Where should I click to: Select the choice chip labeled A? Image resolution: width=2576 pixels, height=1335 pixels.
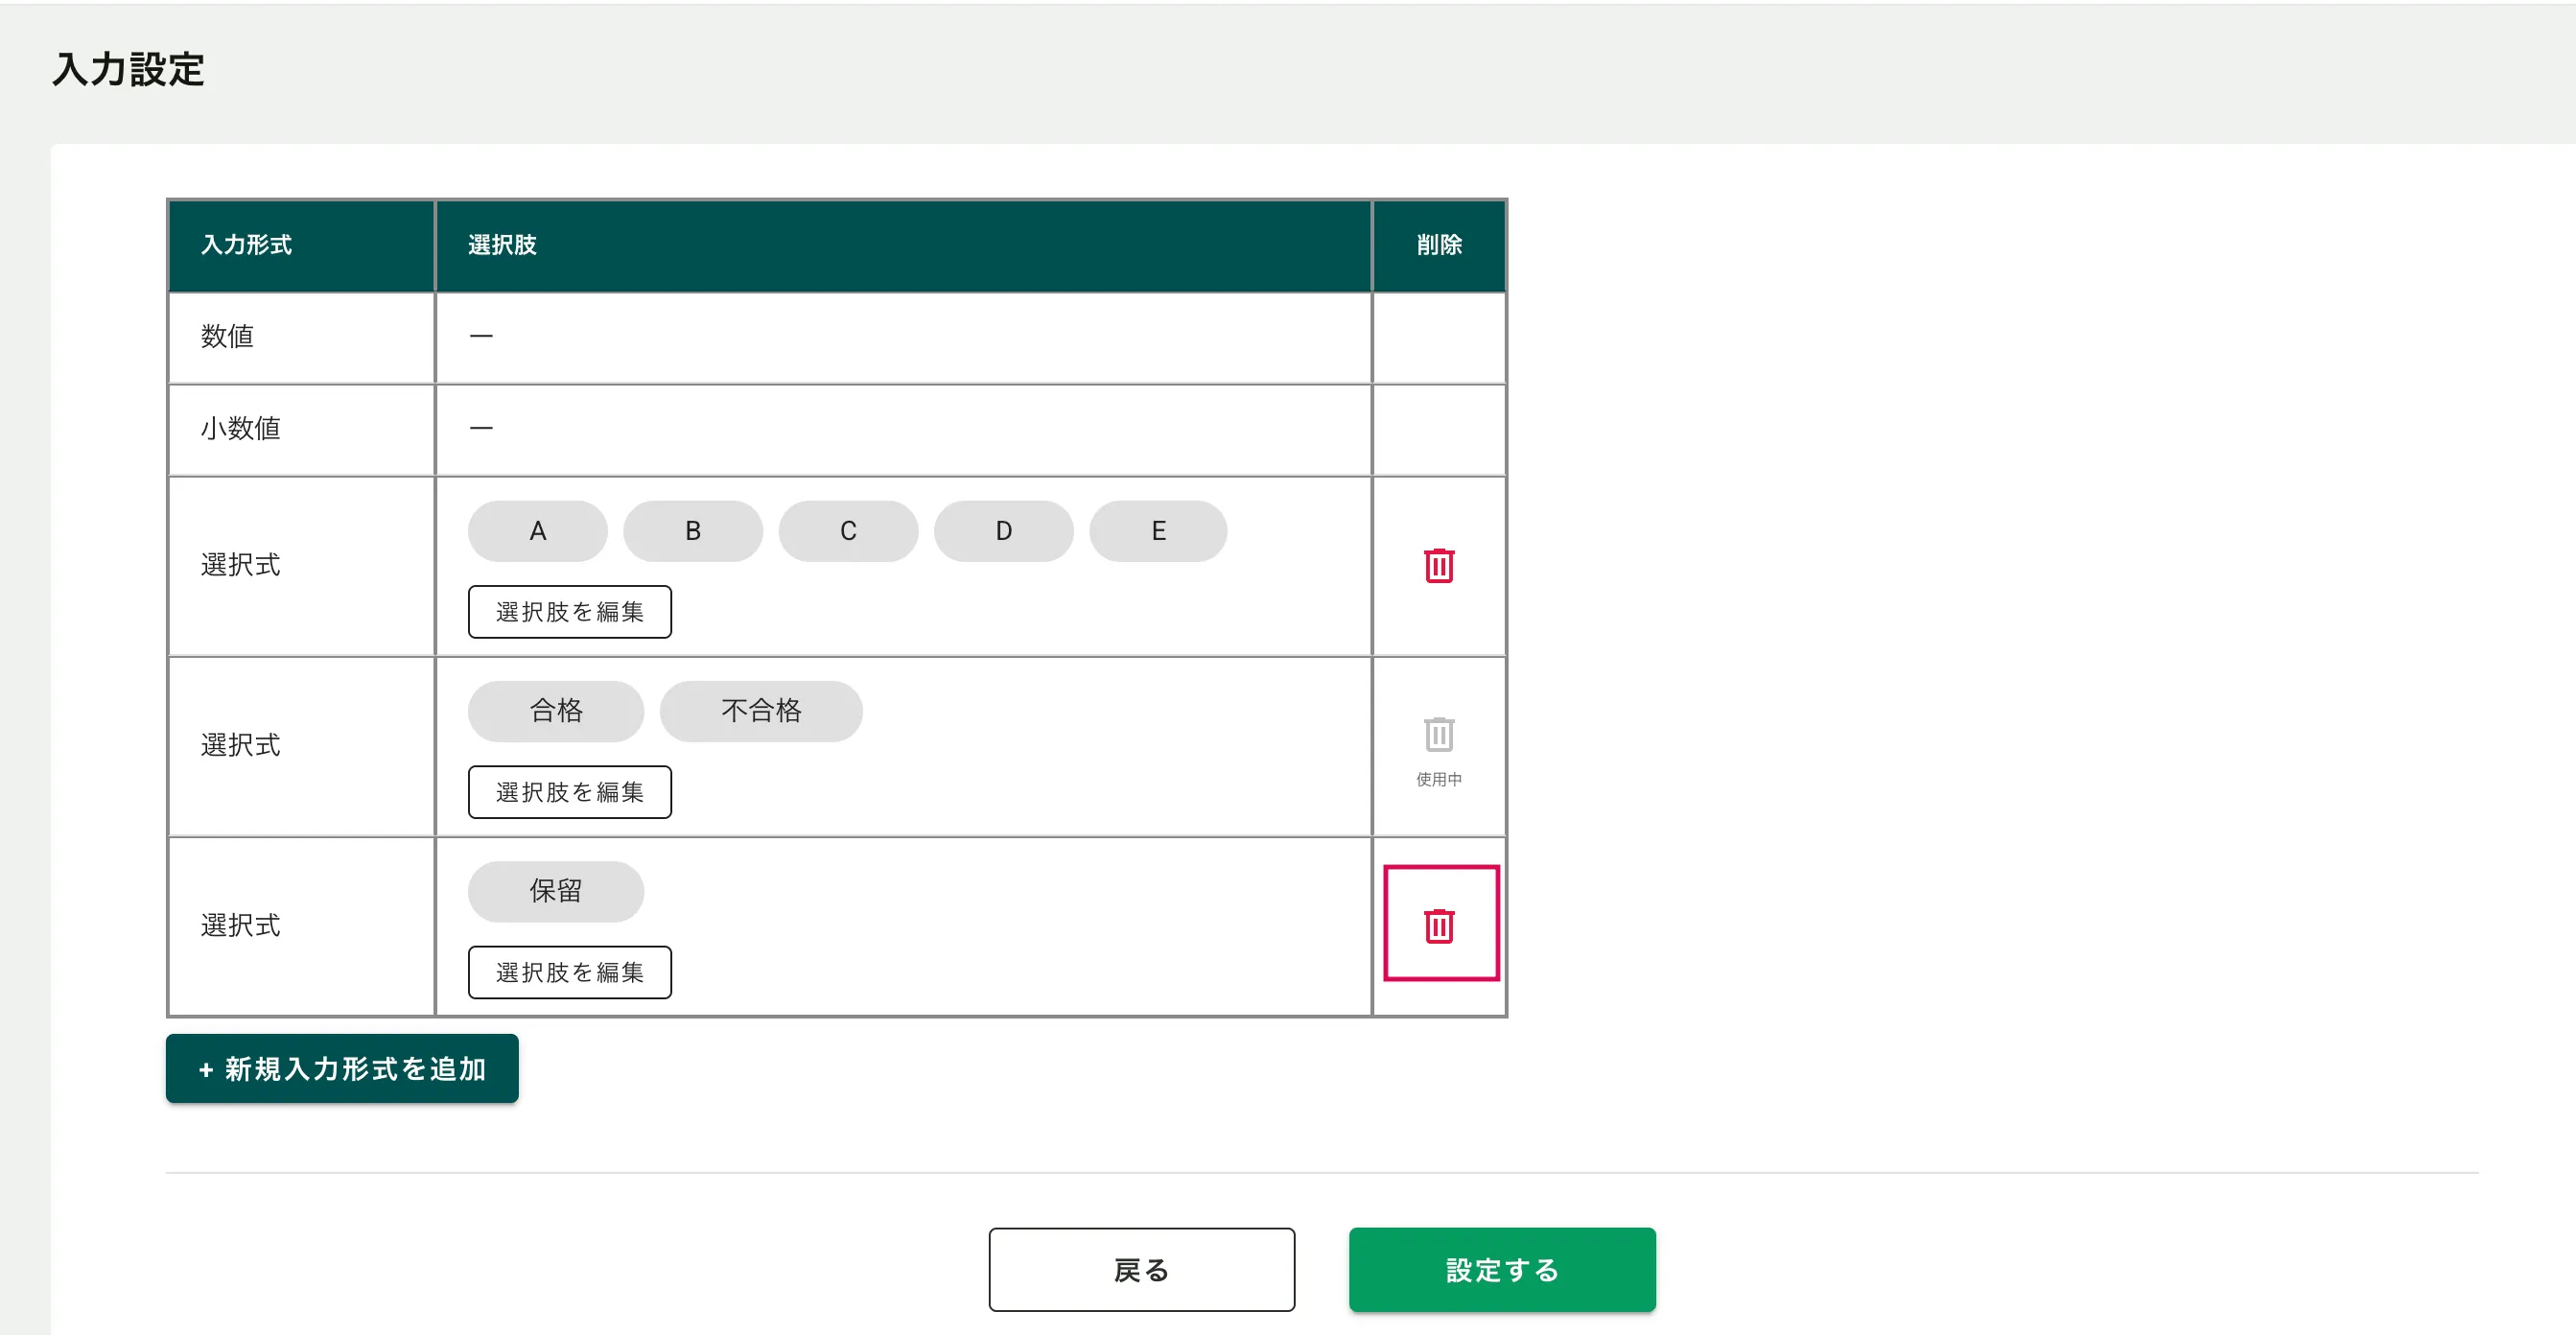tap(537, 531)
